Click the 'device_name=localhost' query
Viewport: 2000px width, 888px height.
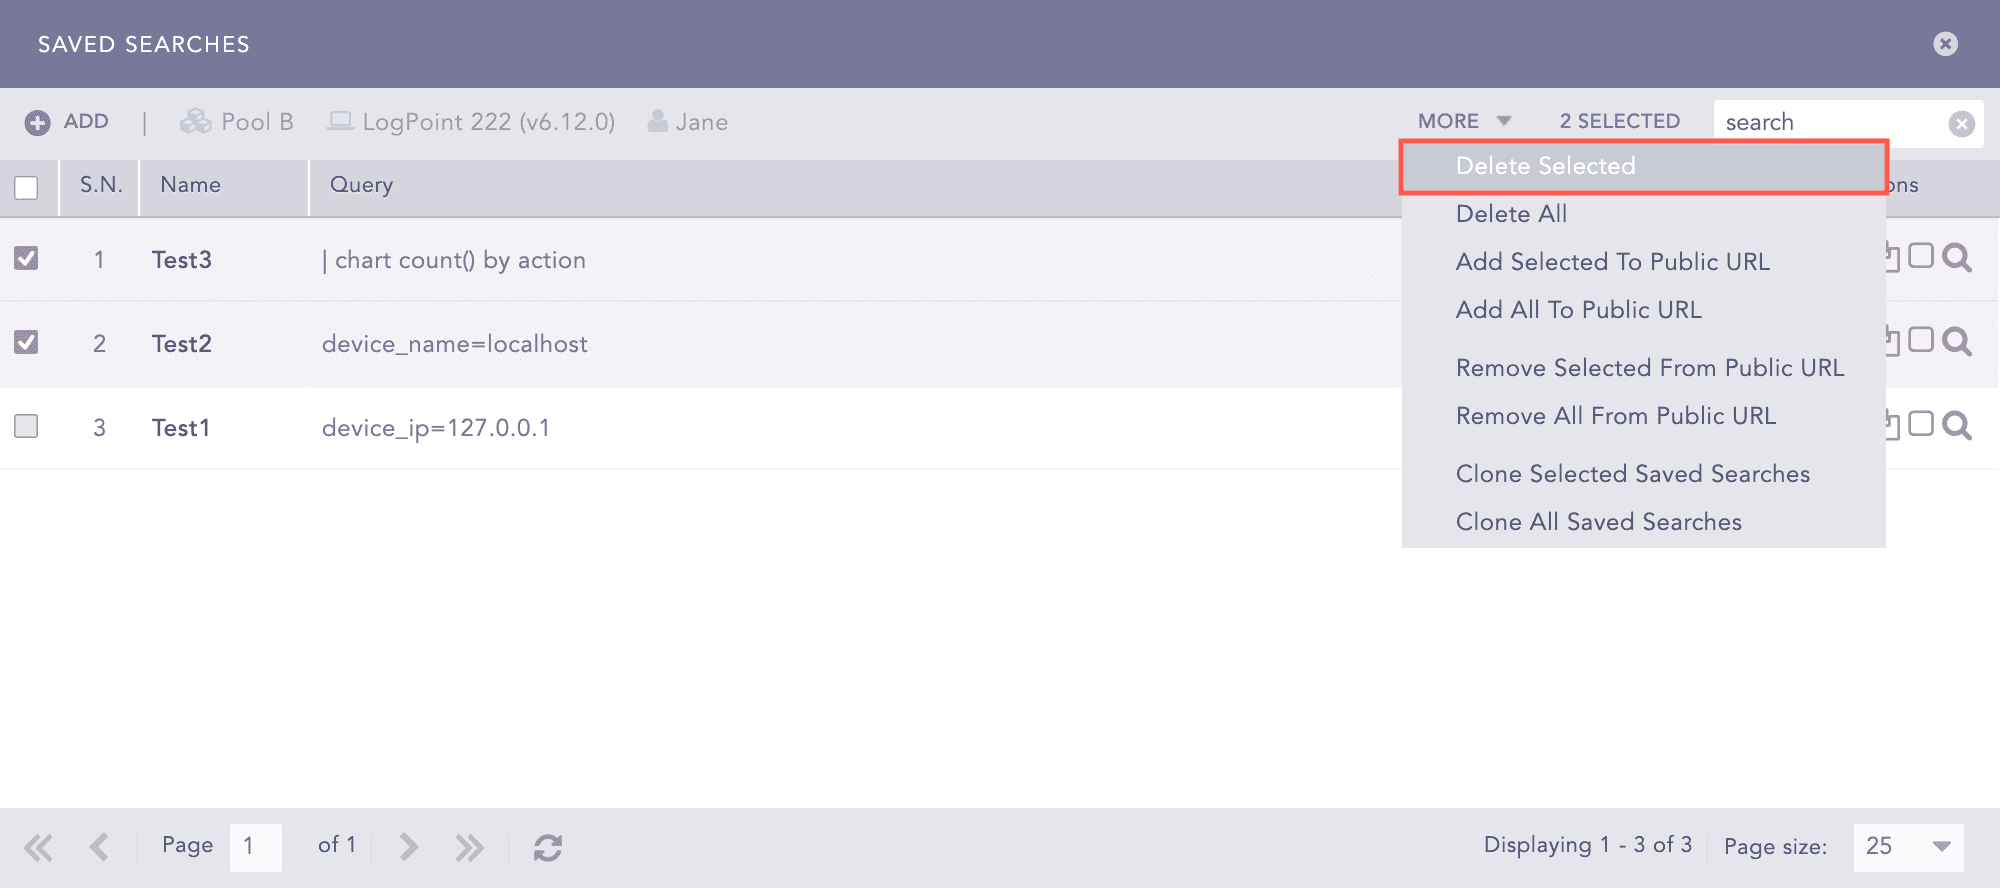click(455, 344)
